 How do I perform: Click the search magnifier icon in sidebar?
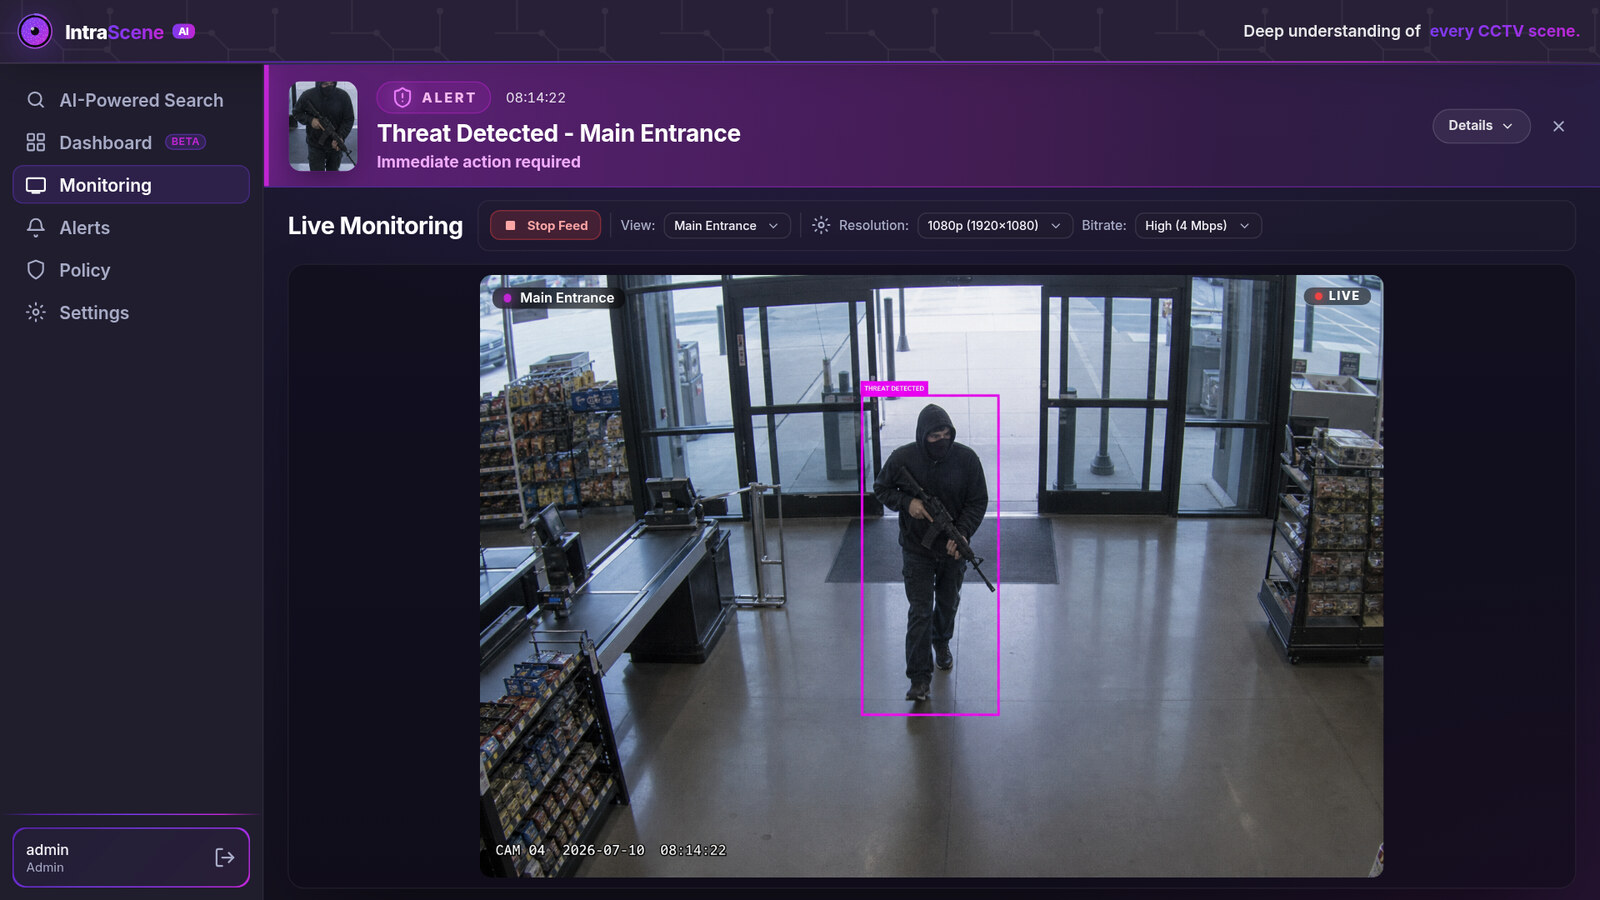[x=36, y=100]
